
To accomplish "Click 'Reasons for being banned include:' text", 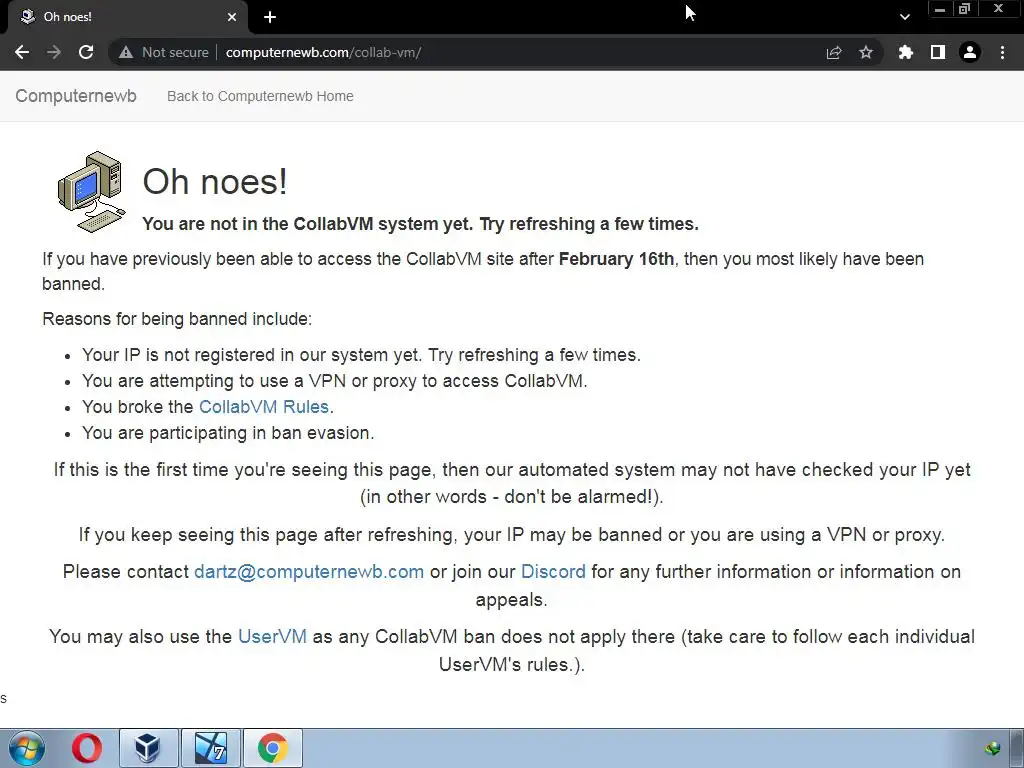I will point(177,319).
